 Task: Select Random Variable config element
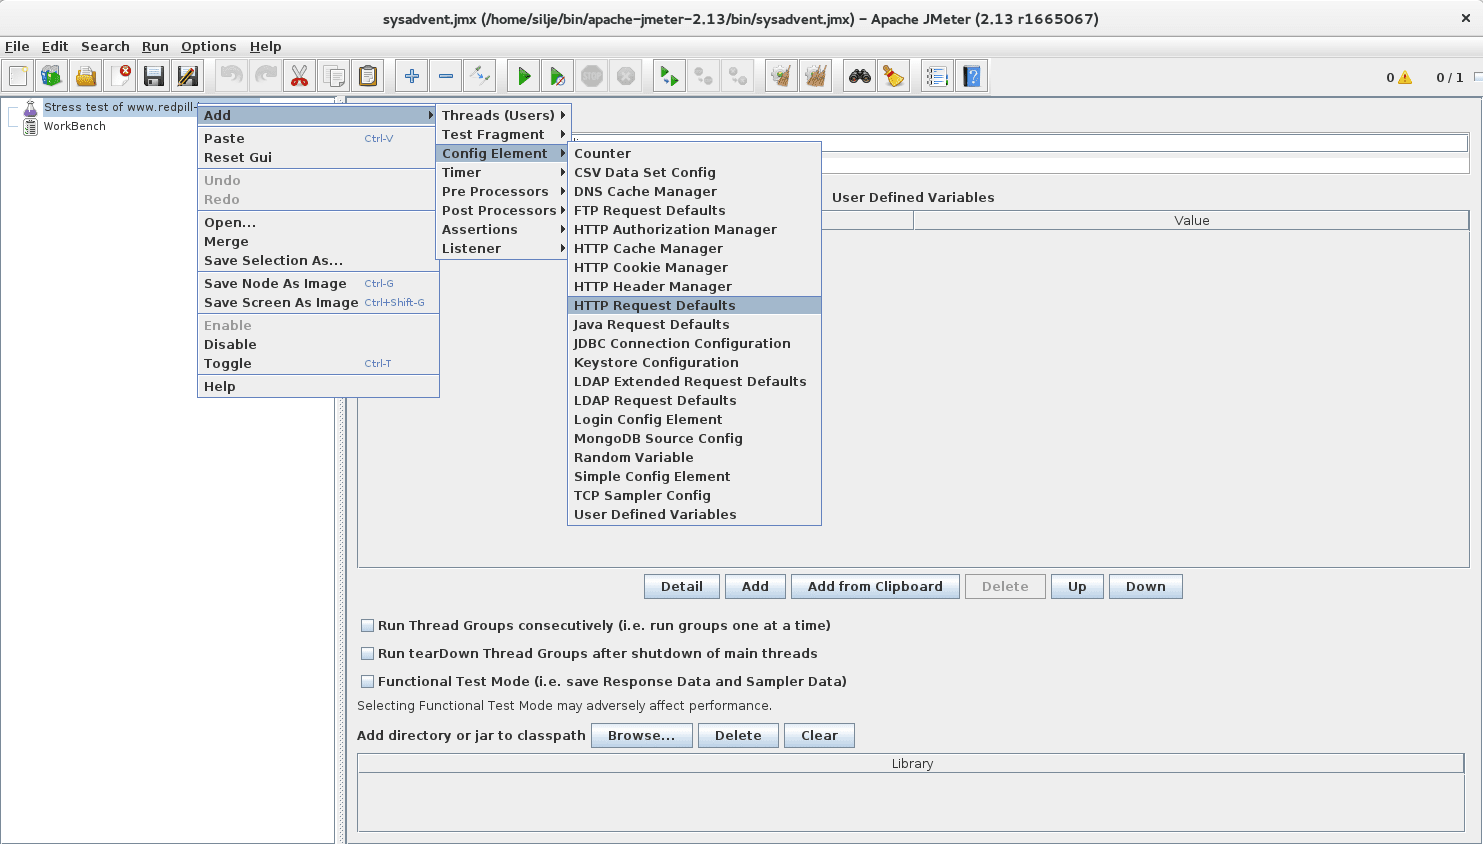click(x=694, y=457)
